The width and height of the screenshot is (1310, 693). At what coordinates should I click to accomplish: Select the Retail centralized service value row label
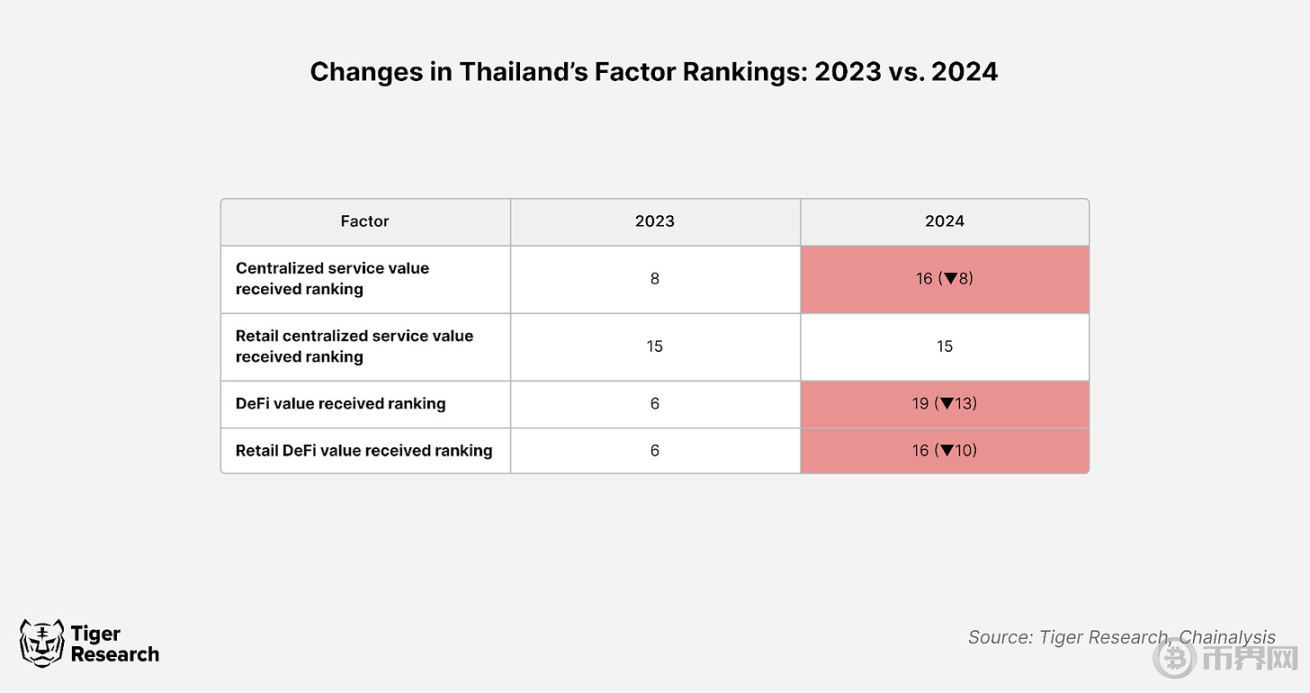pos(354,346)
